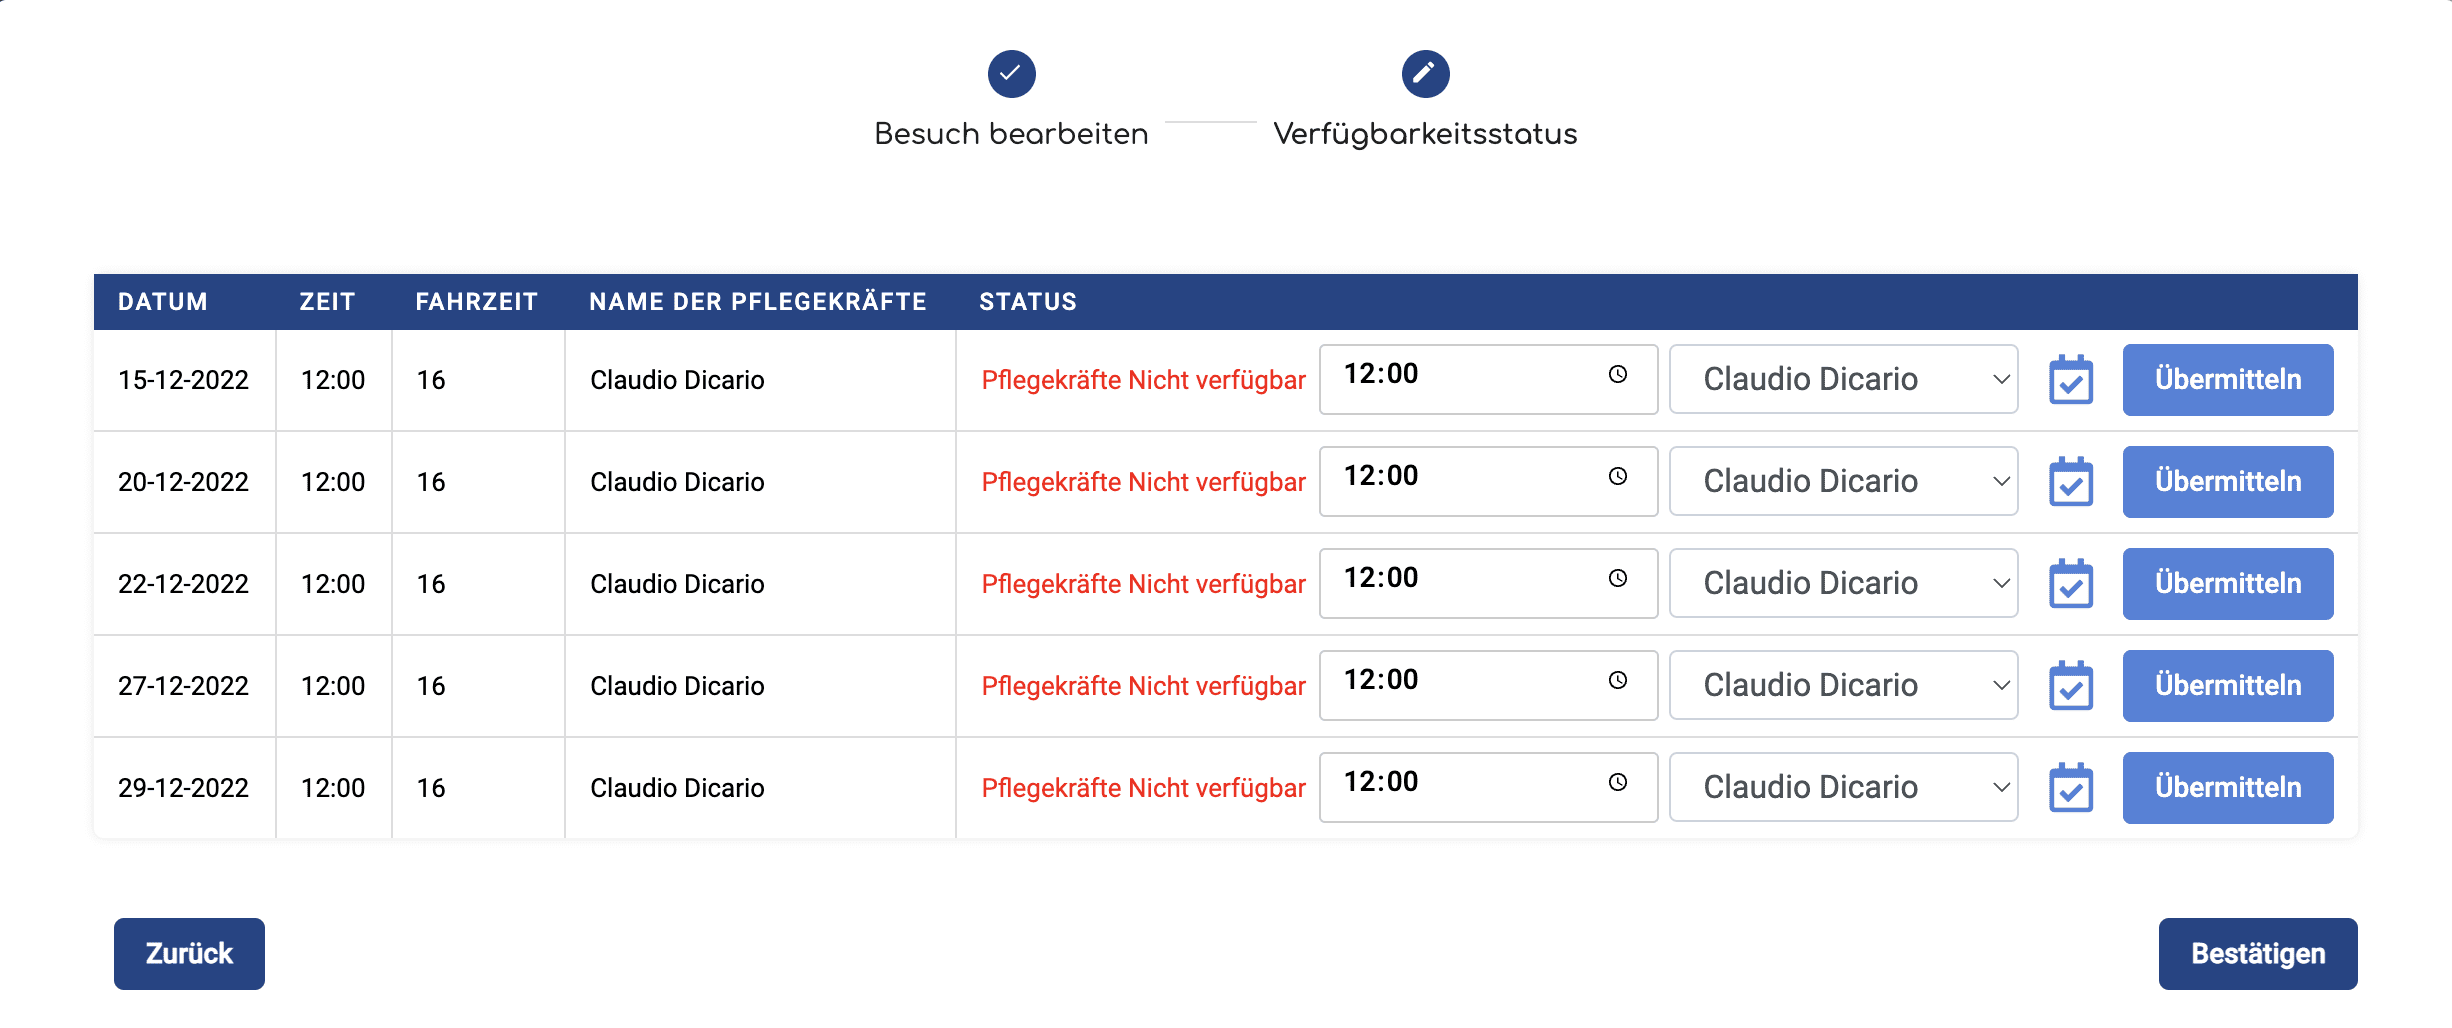Focus the 12:00 time input for 20-12-2022

[1488, 481]
